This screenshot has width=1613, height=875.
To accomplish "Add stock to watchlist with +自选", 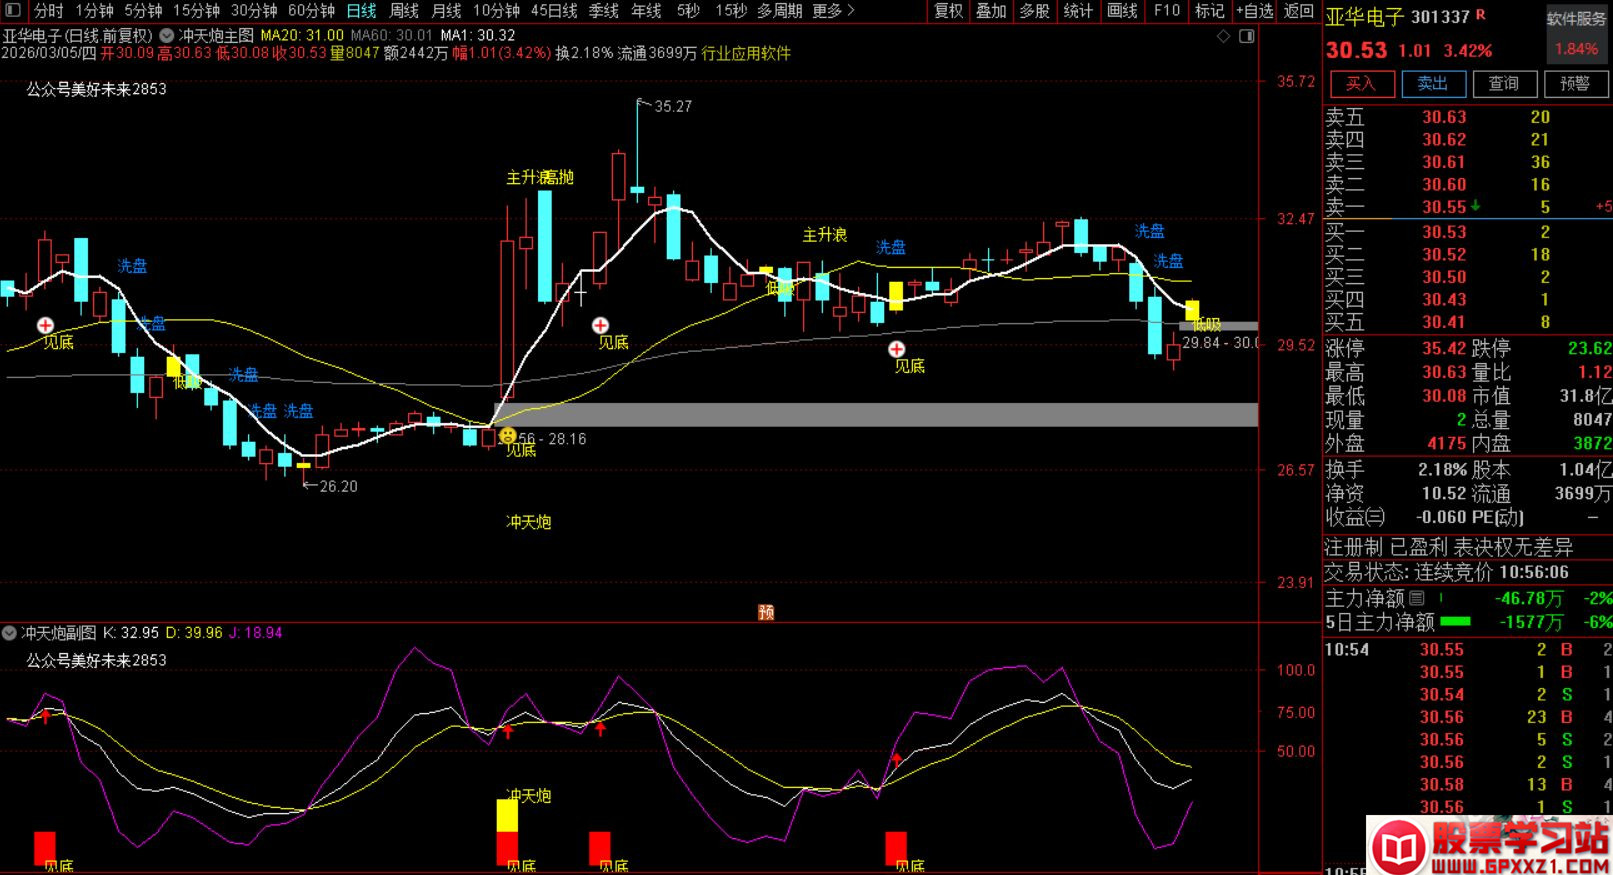I will (x=1254, y=11).
